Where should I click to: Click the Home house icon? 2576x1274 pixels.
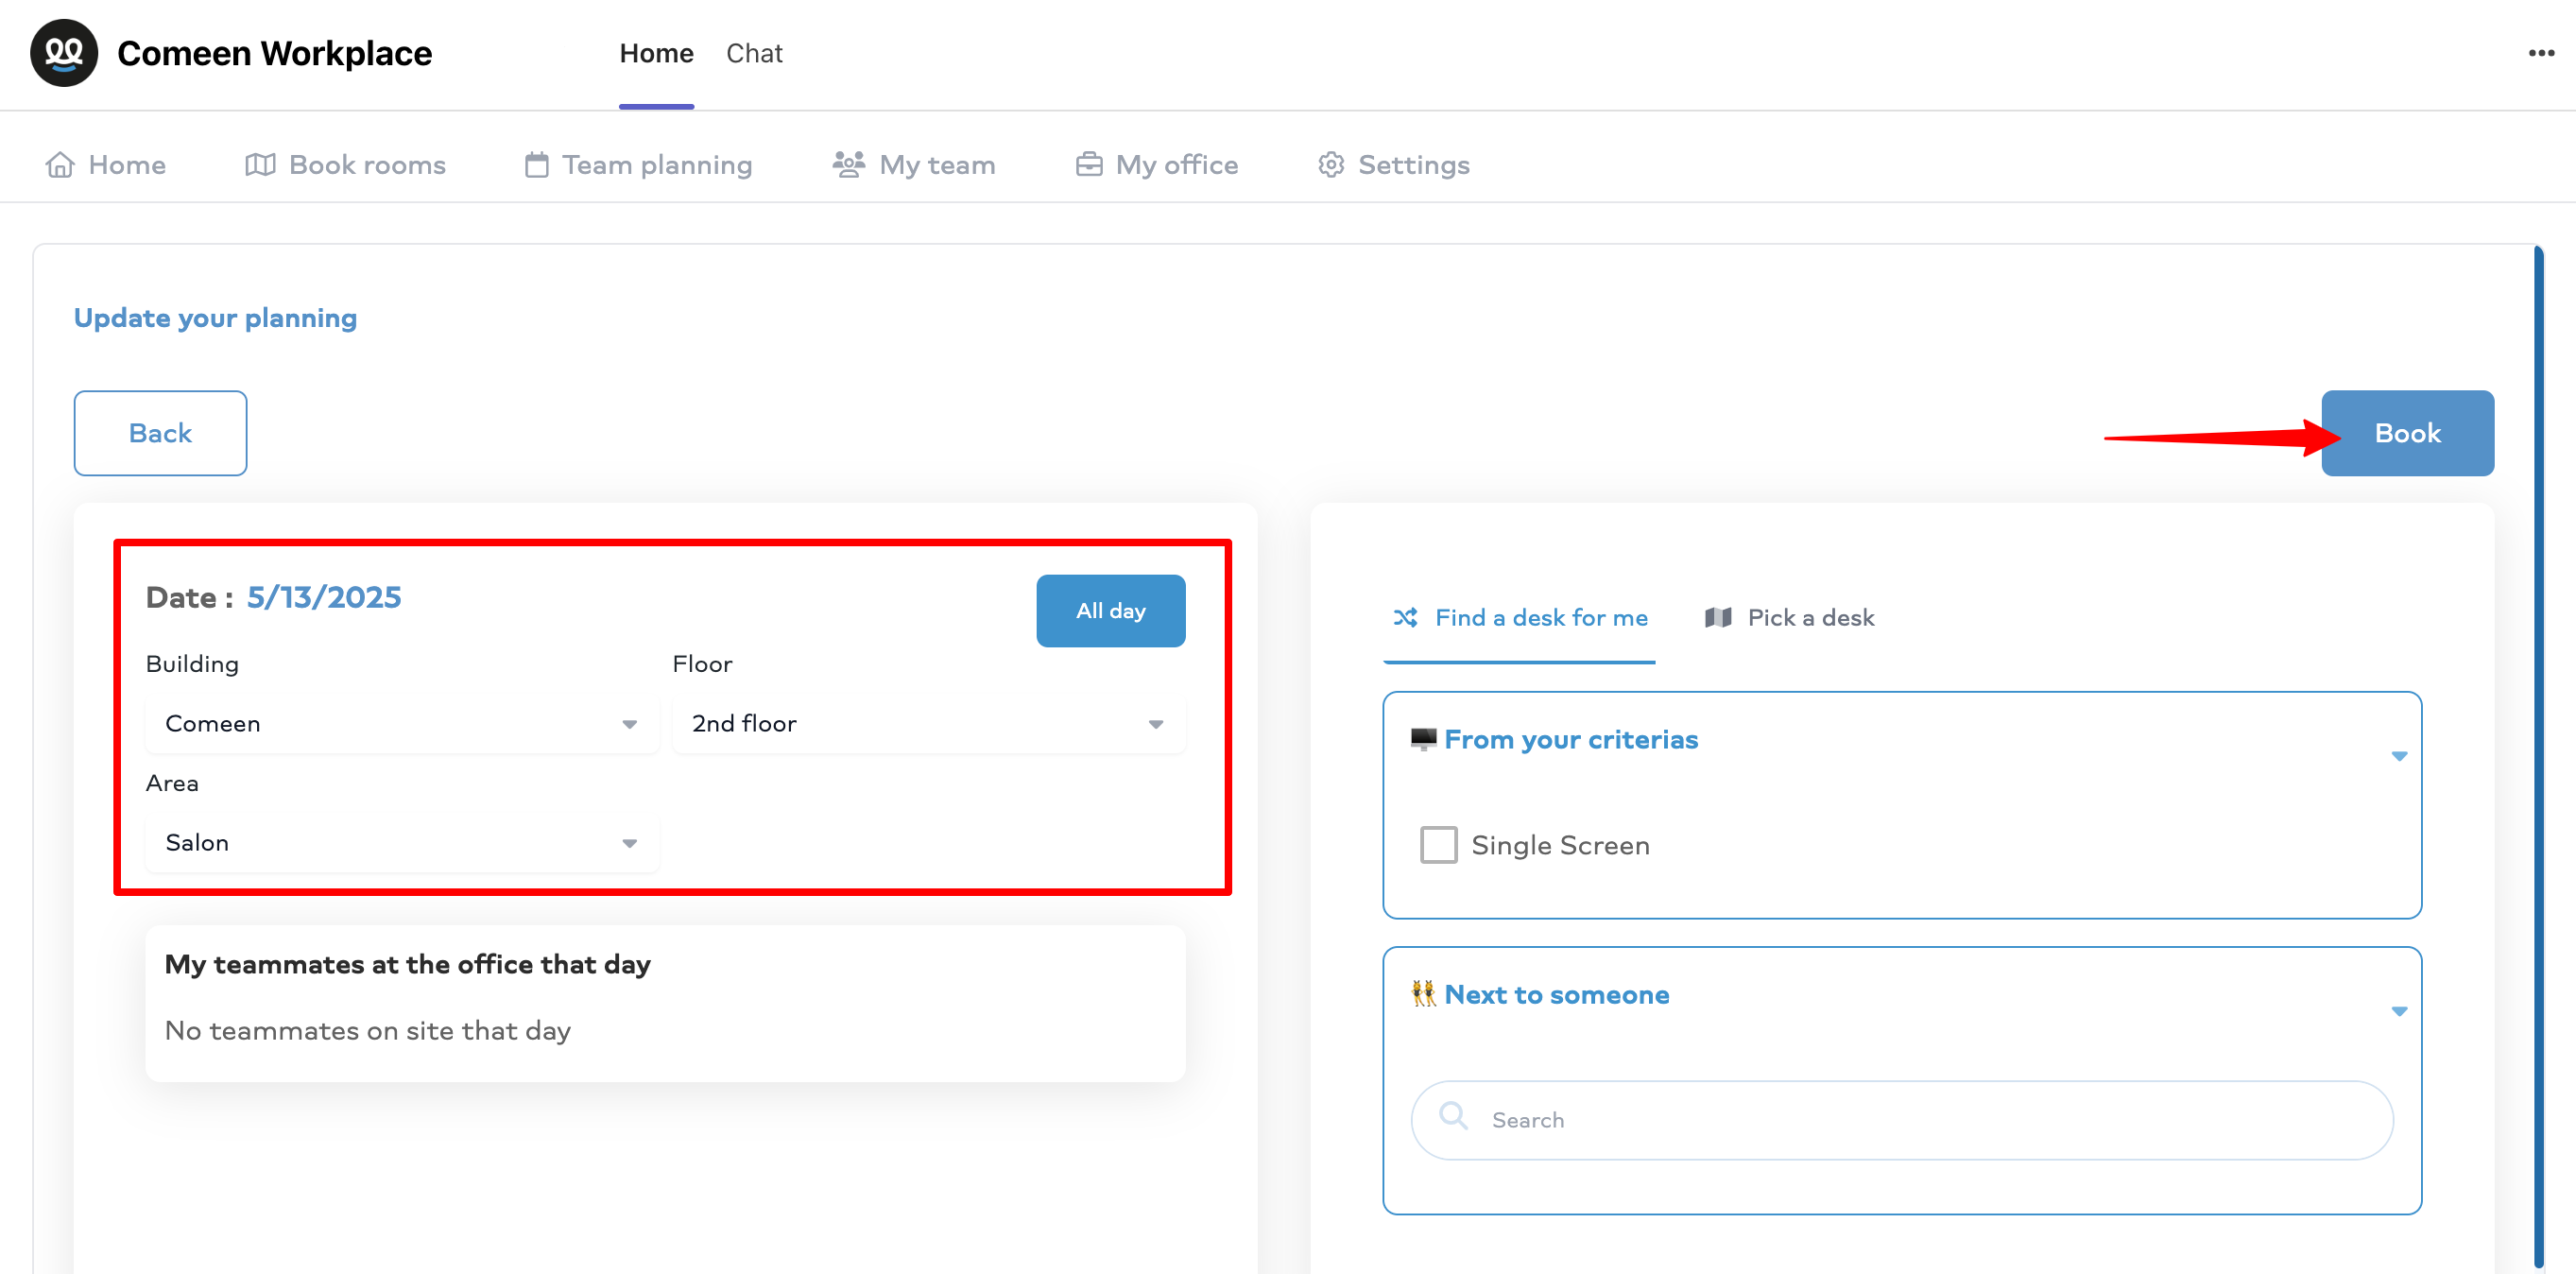tap(60, 165)
